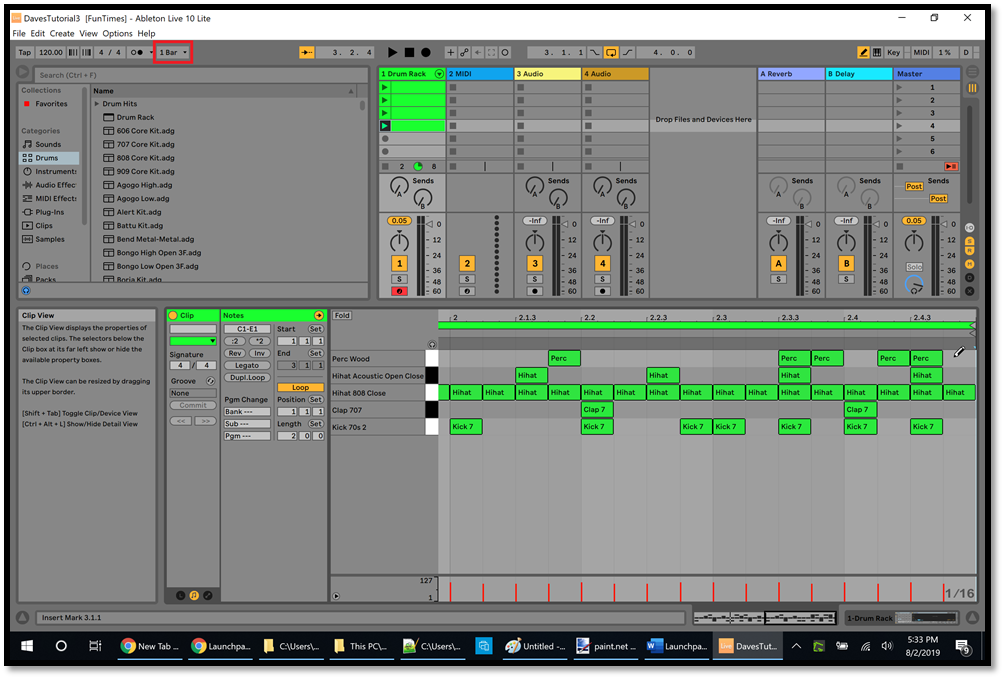Open the Options menu
The image size is (1004, 679).
pos(117,33)
